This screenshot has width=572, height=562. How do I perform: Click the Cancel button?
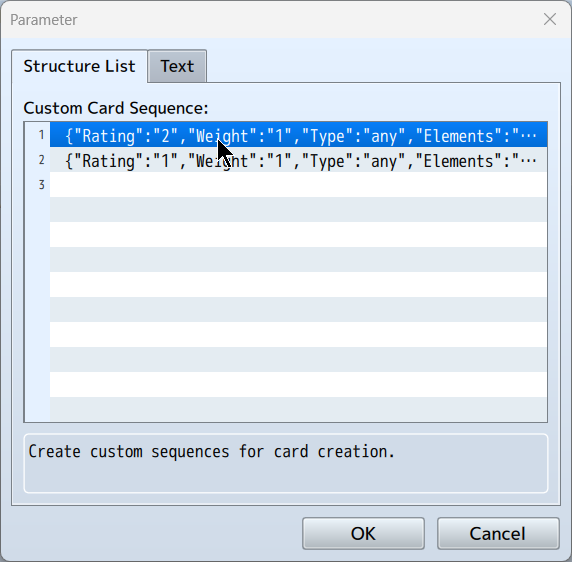click(498, 534)
